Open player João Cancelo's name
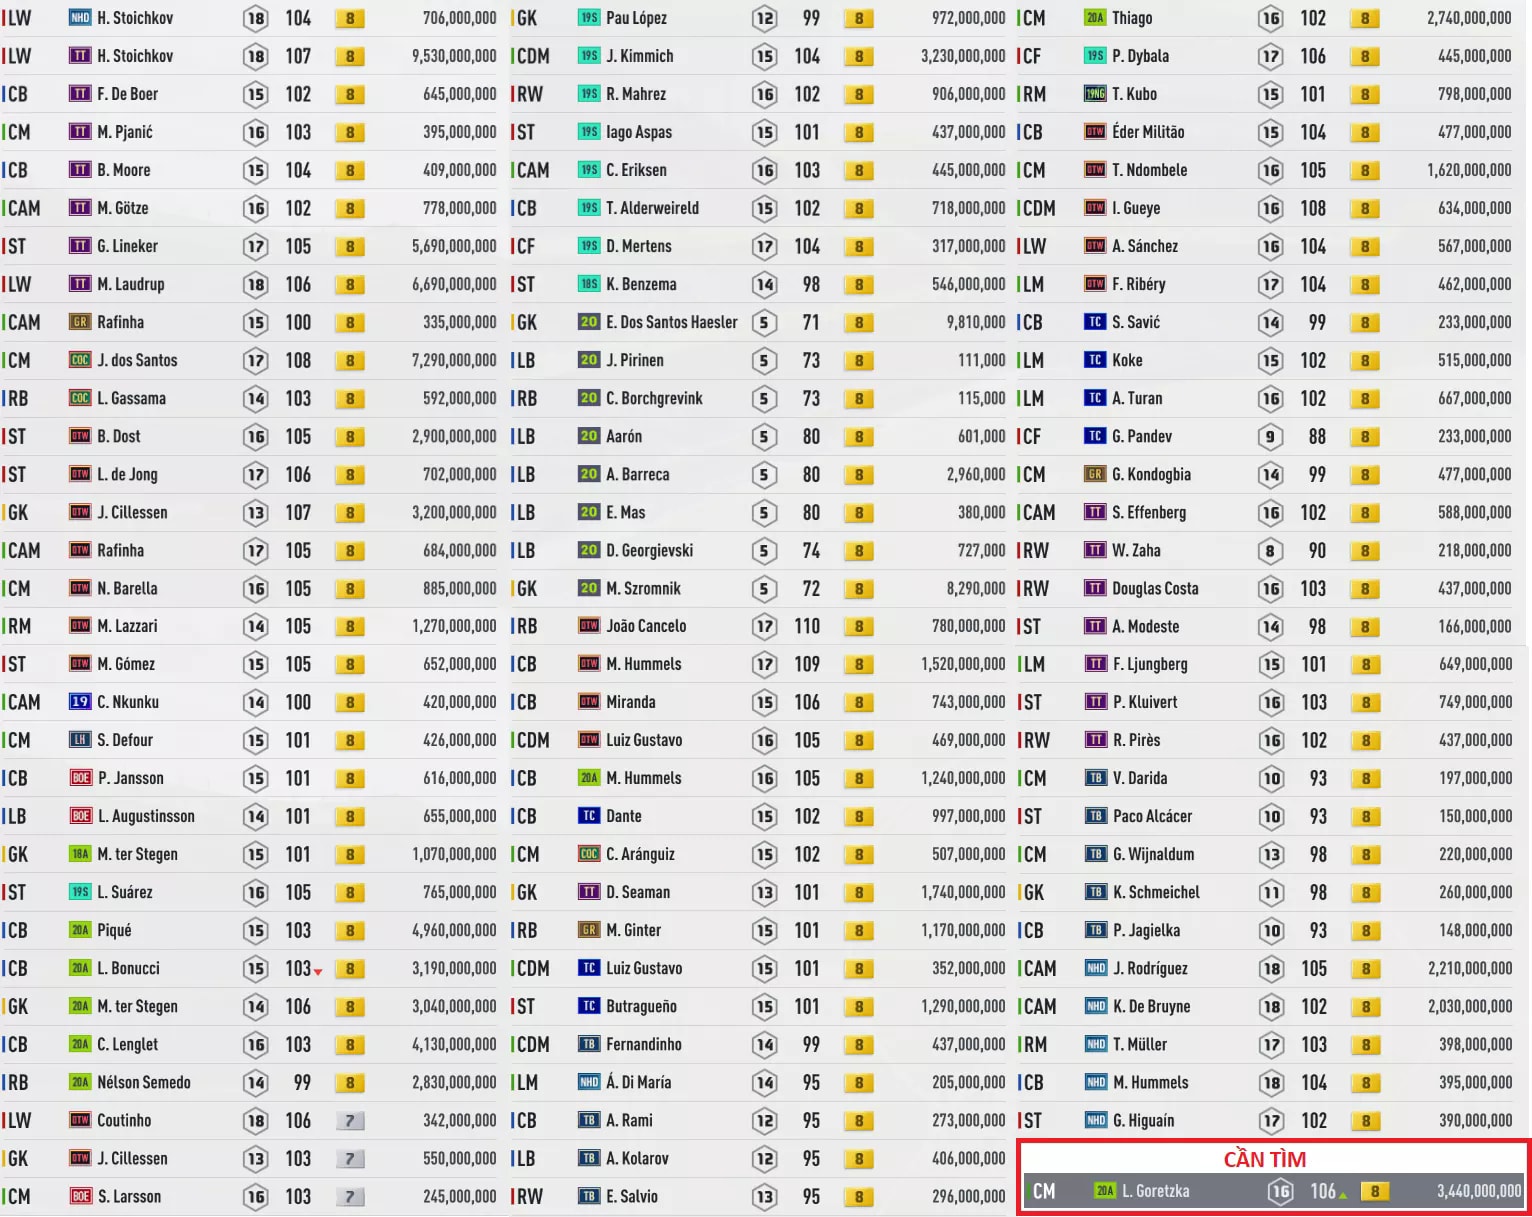1532x1217 pixels. tap(646, 626)
